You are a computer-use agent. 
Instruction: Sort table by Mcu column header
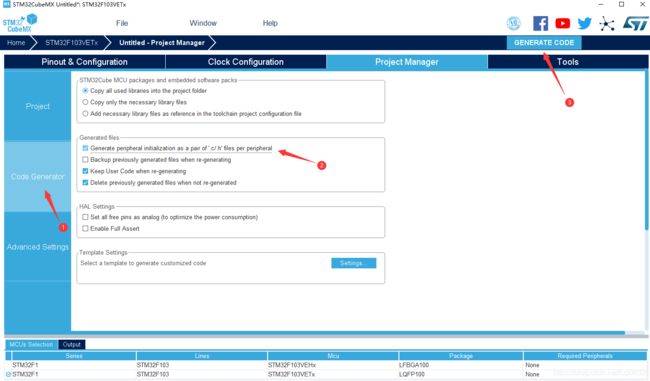click(333, 356)
